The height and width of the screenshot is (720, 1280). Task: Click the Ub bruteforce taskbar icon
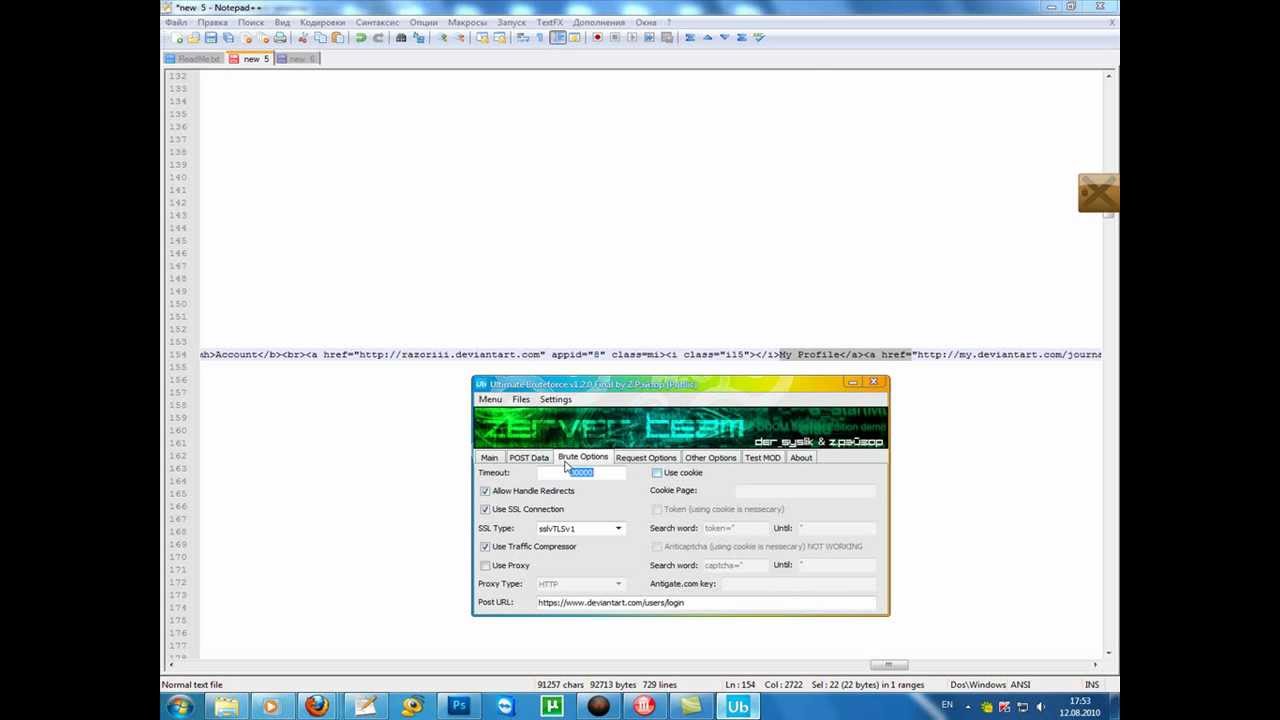tap(738, 706)
